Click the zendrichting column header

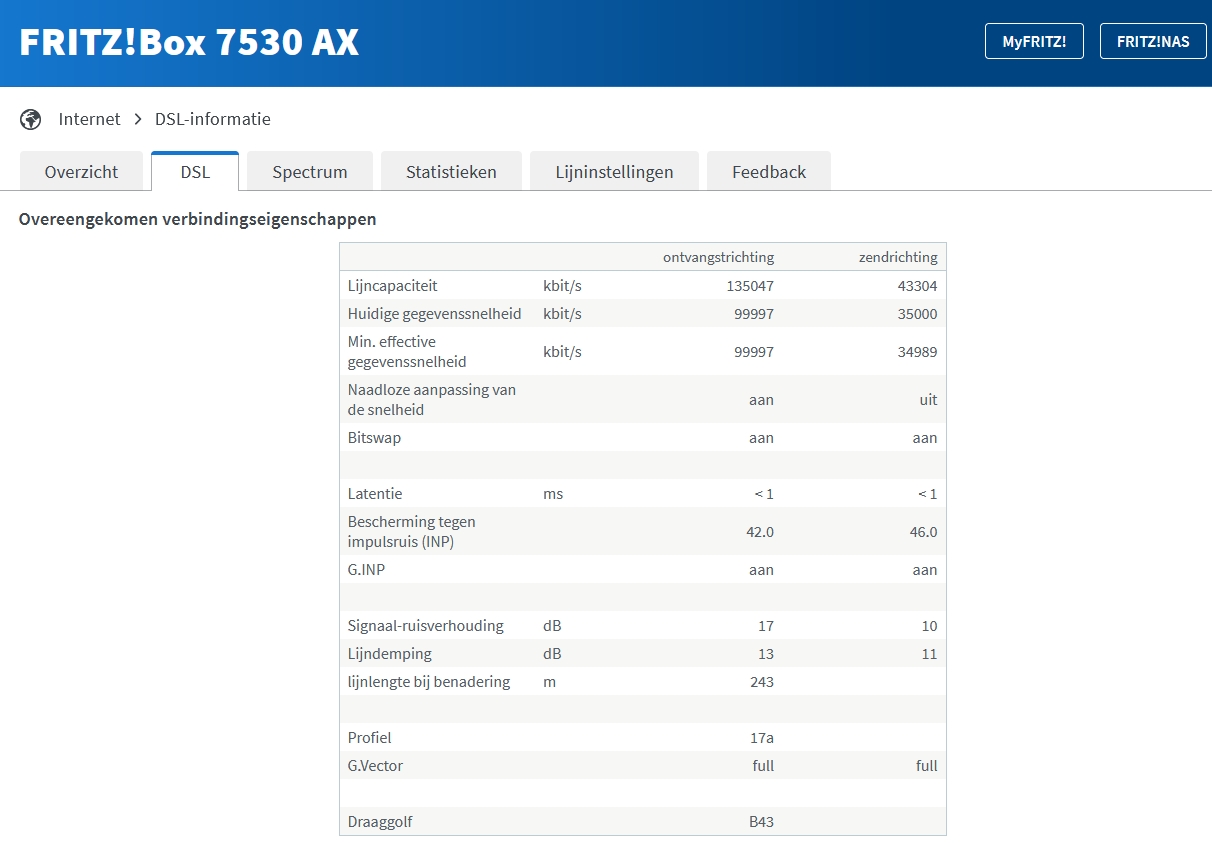pyautogui.click(x=897, y=257)
